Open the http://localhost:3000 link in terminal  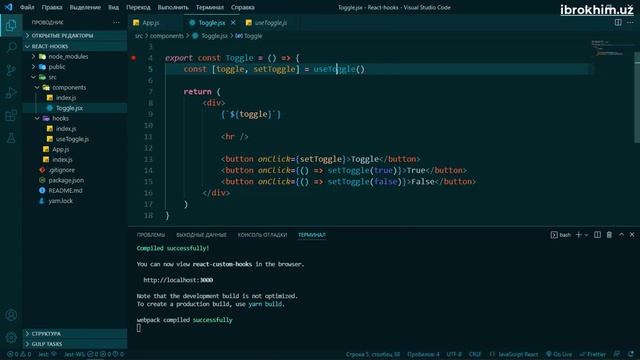[178, 280]
